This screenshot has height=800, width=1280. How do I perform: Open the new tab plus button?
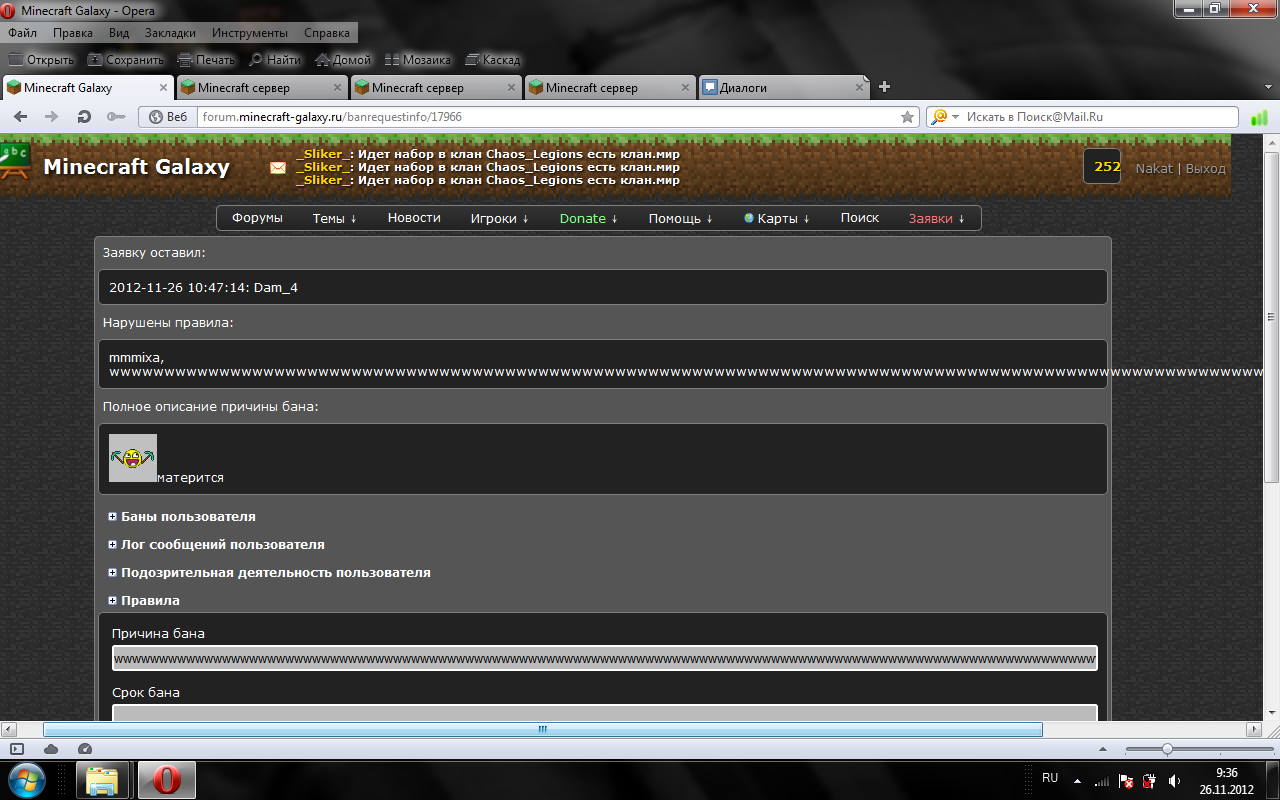tap(884, 88)
